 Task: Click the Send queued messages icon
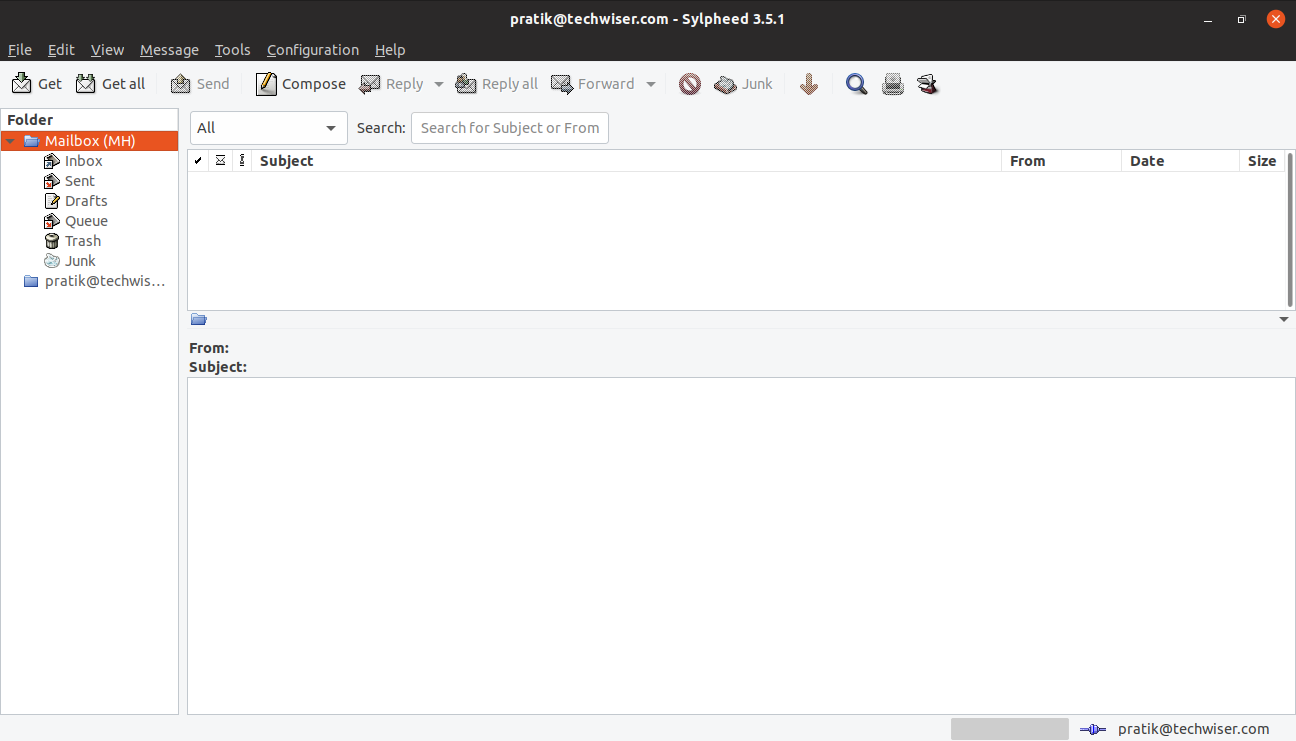pyautogui.click(x=181, y=84)
